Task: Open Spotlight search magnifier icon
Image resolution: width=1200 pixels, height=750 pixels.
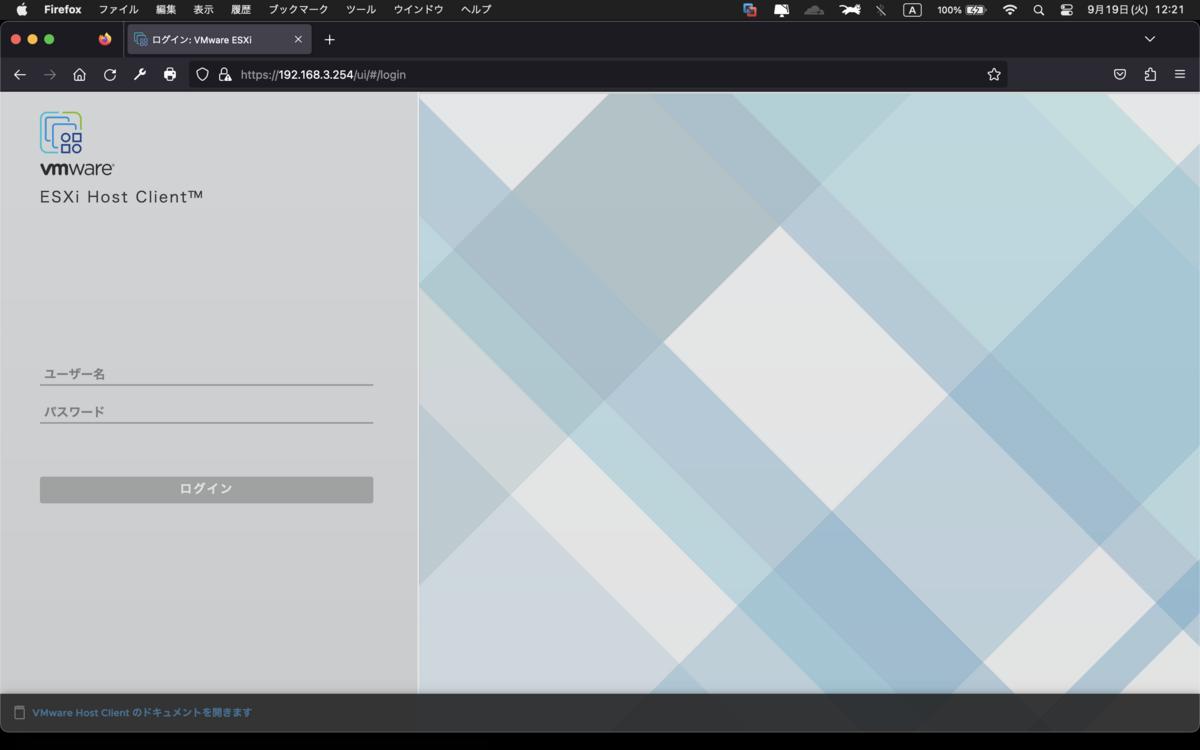Action: [x=1039, y=10]
